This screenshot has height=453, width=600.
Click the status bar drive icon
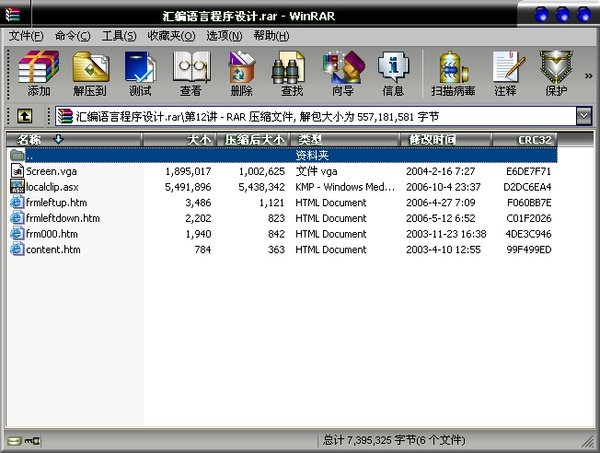click(x=14, y=440)
